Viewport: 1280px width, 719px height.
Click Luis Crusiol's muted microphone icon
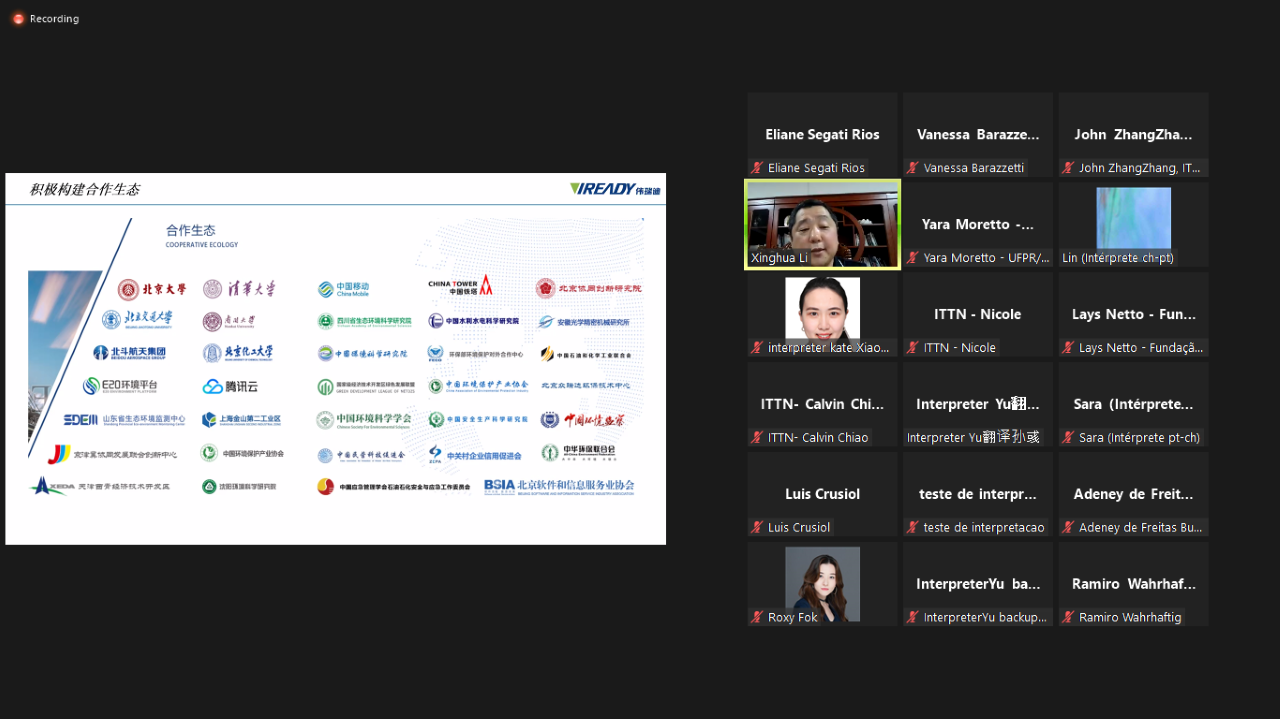(x=757, y=528)
